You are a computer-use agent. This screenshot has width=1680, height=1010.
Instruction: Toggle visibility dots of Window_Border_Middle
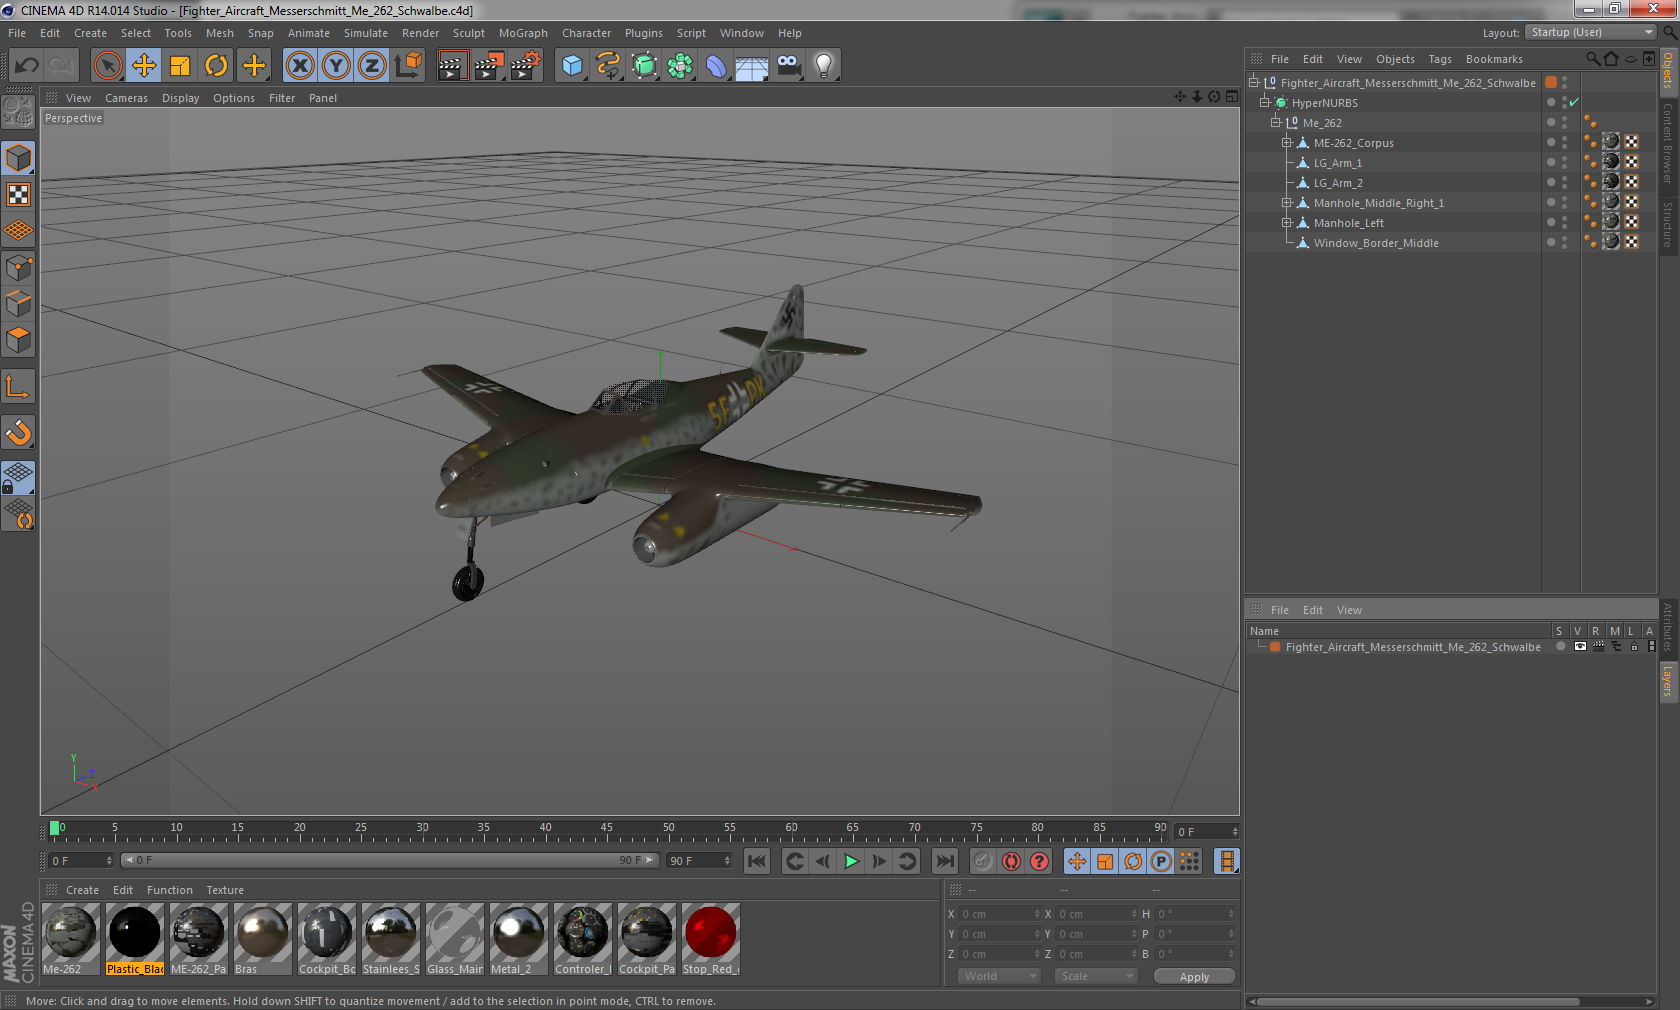[x=1564, y=242]
